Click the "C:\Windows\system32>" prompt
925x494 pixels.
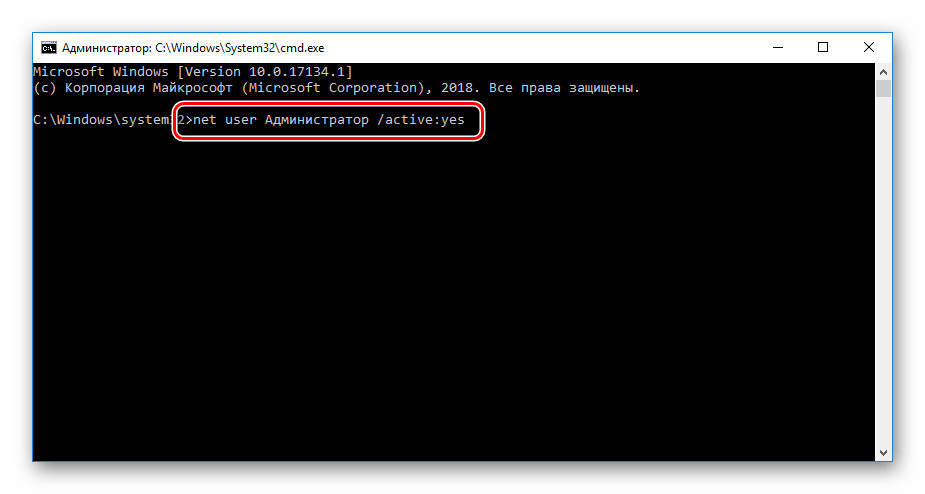tap(105, 120)
